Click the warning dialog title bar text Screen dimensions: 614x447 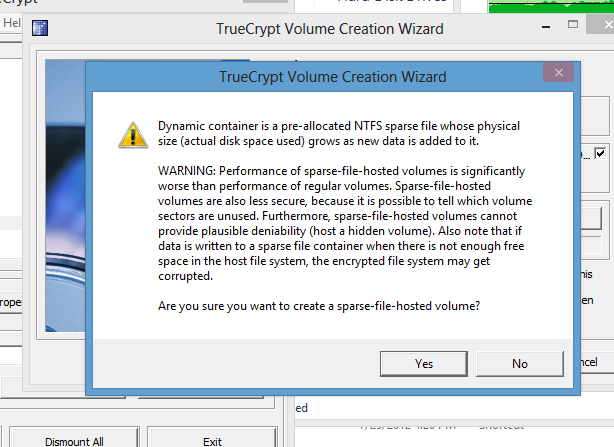click(332, 77)
